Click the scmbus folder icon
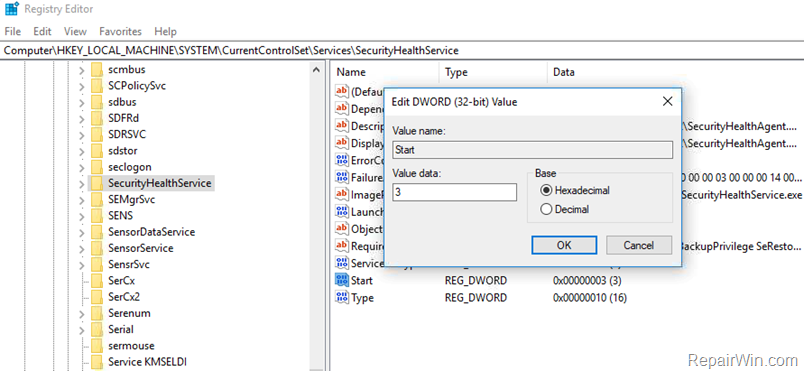The height and width of the screenshot is (371, 804). pyautogui.click(x=97, y=70)
